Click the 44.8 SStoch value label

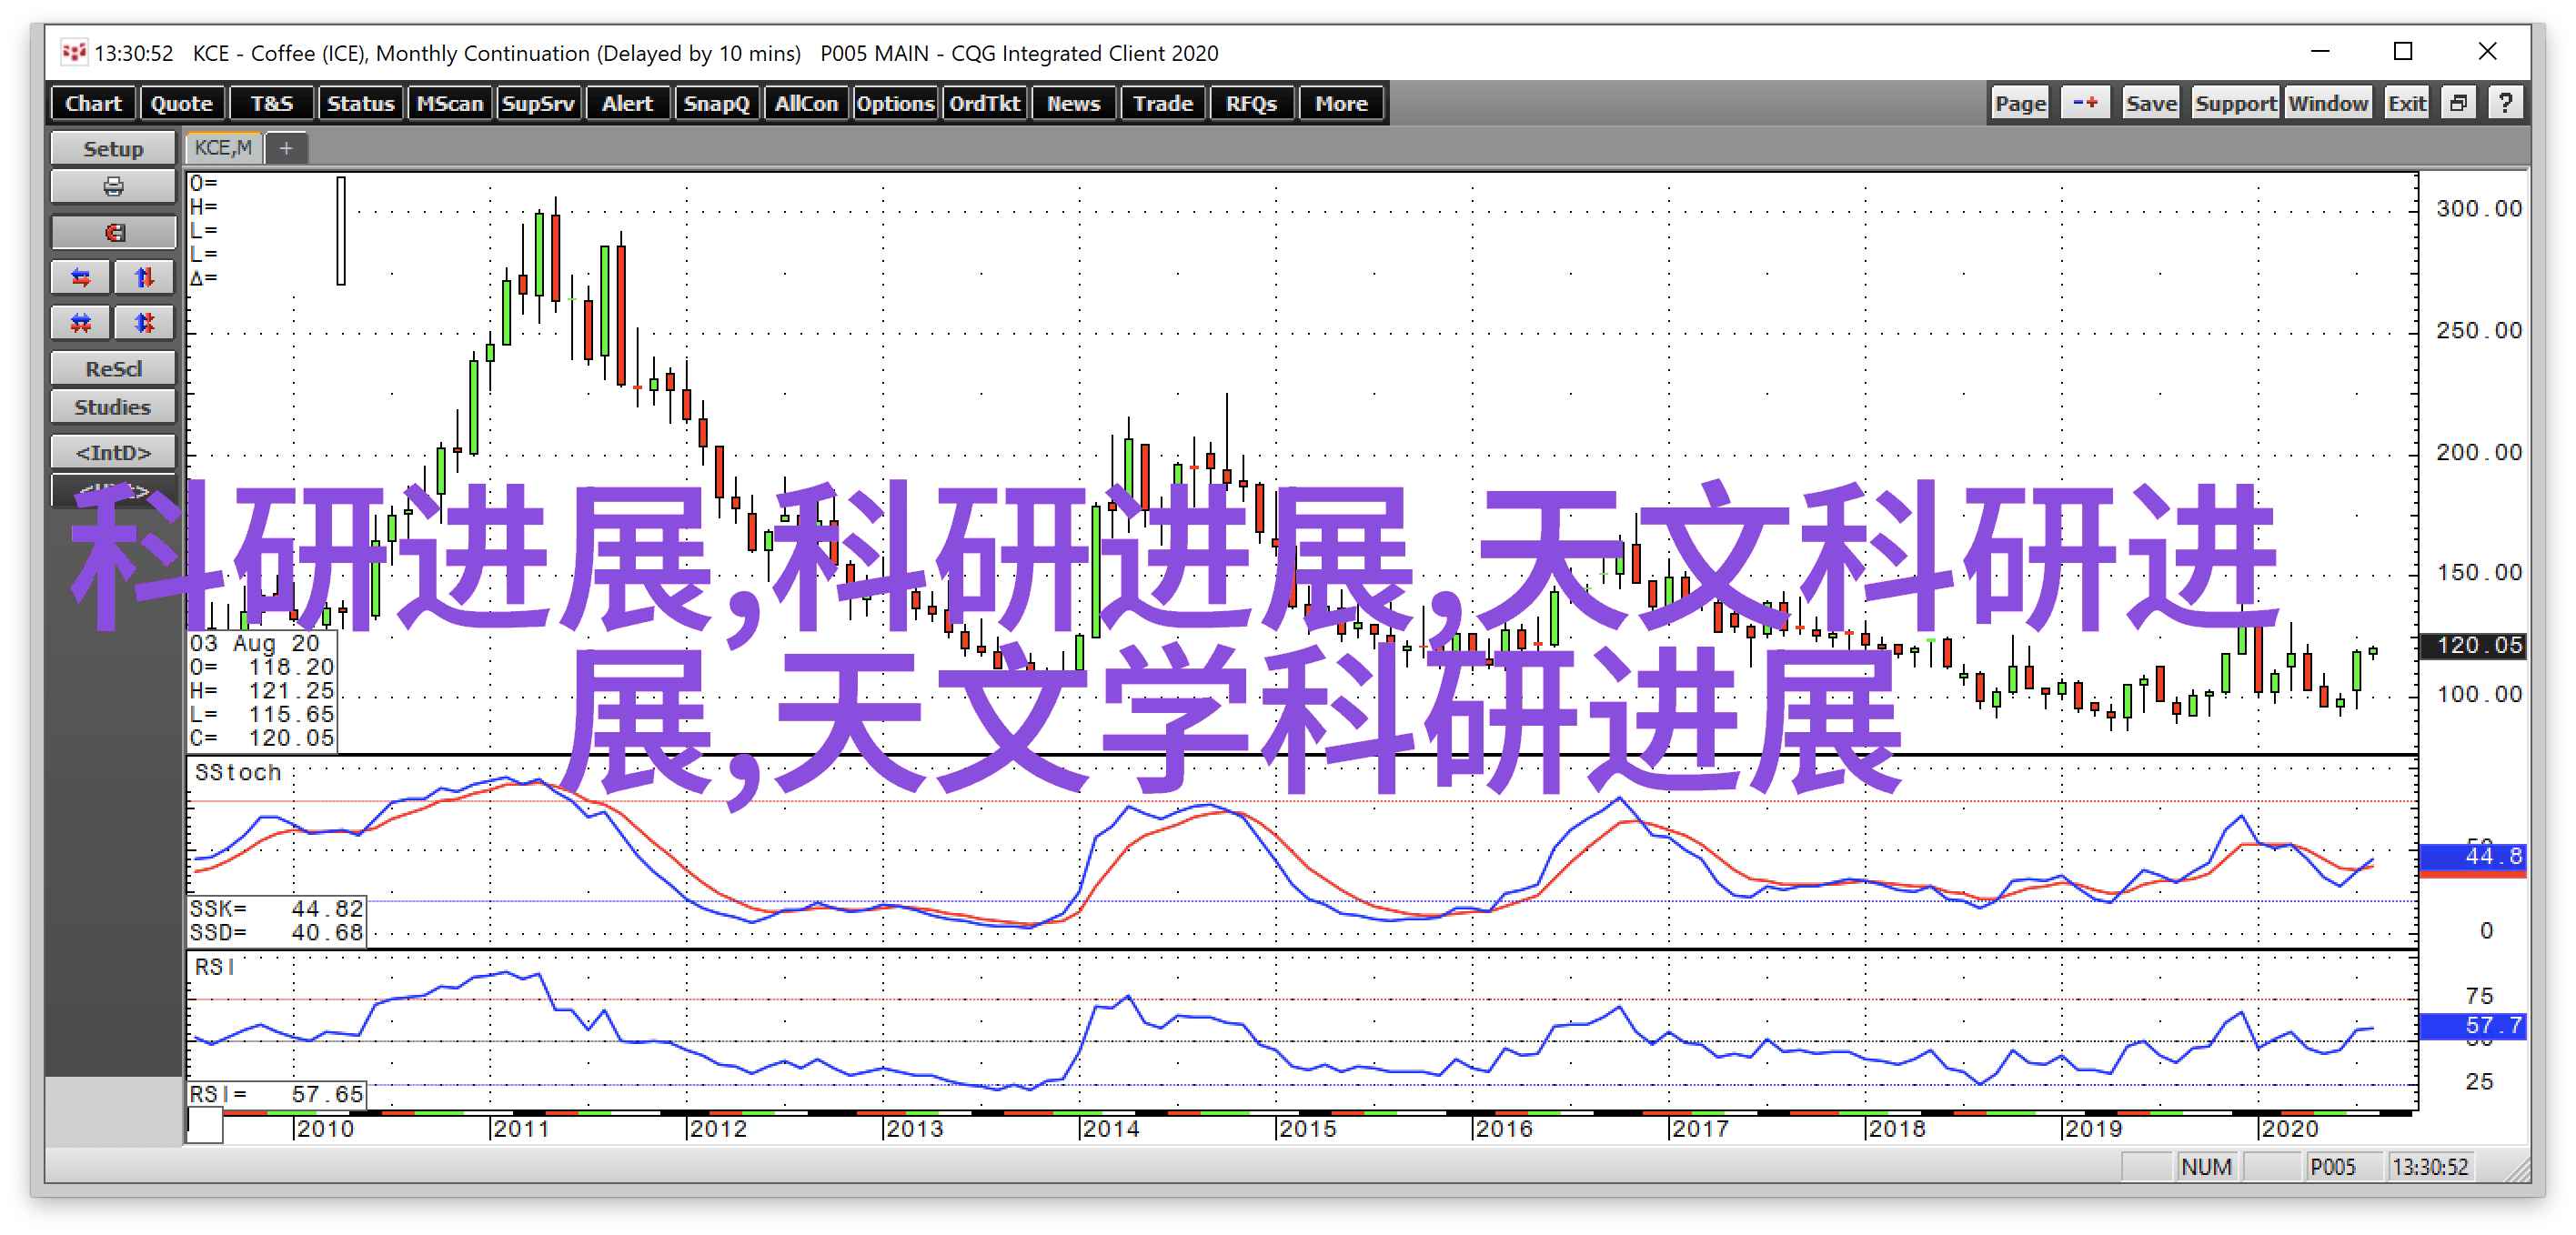point(2472,856)
